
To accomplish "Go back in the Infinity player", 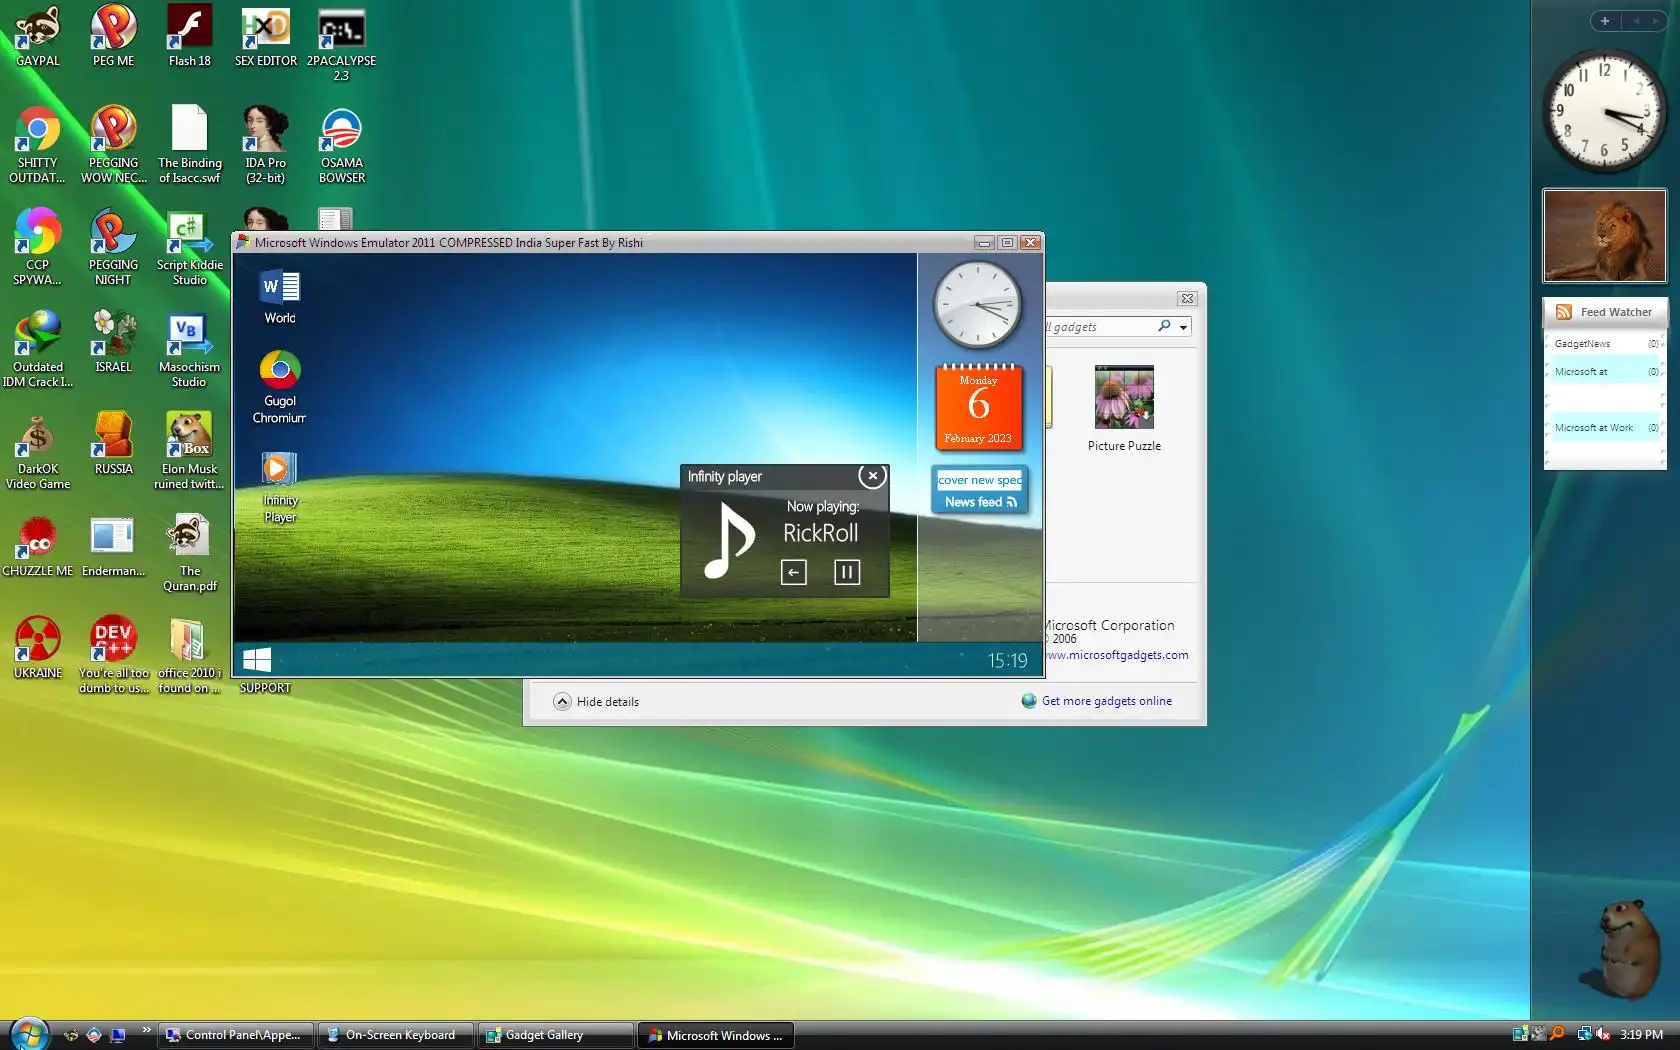I will click(x=794, y=572).
